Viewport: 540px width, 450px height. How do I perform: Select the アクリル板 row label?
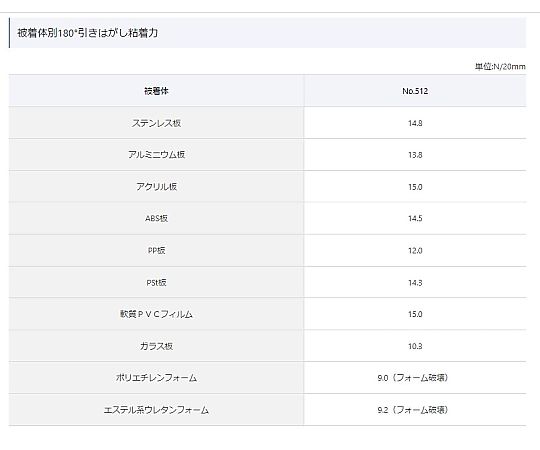[x=156, y=187]
